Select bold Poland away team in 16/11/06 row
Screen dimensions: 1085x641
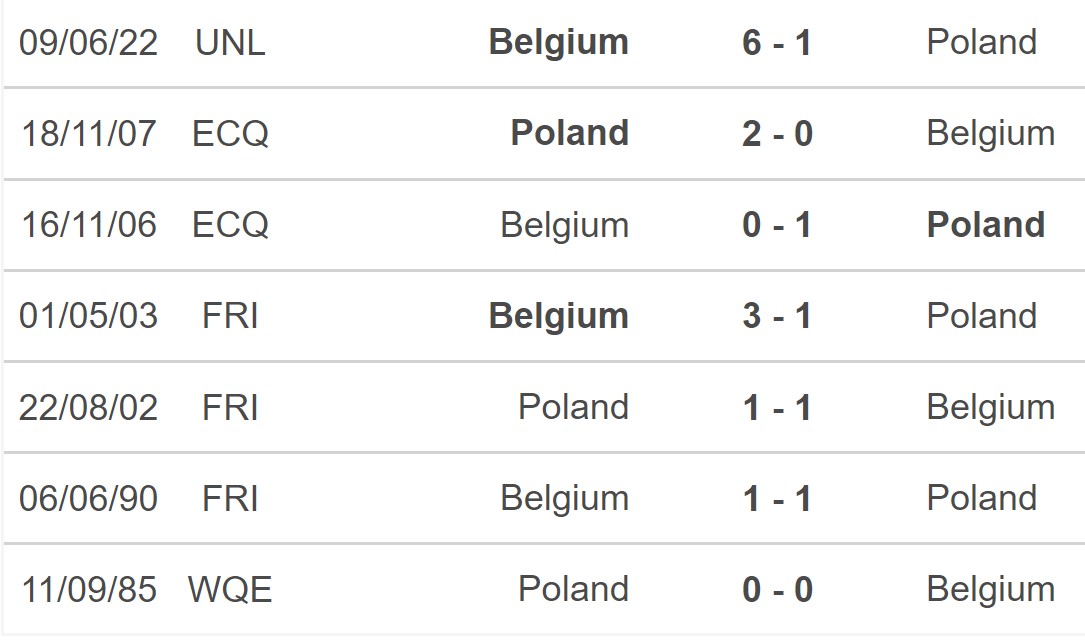(x=985, y=224)
